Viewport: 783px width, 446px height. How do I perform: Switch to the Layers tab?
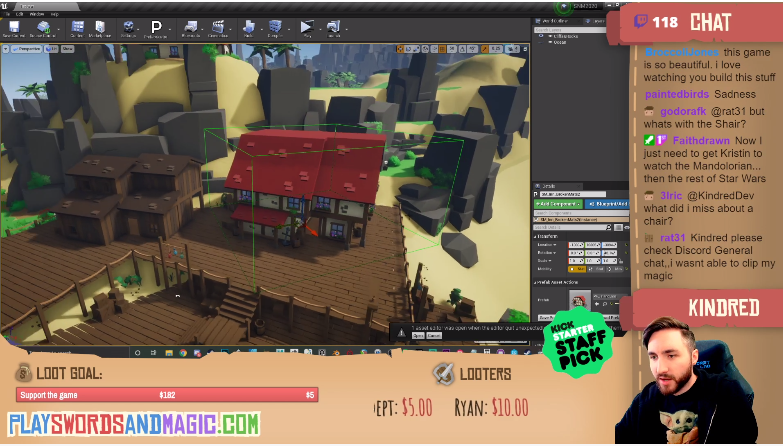[595, 21]
